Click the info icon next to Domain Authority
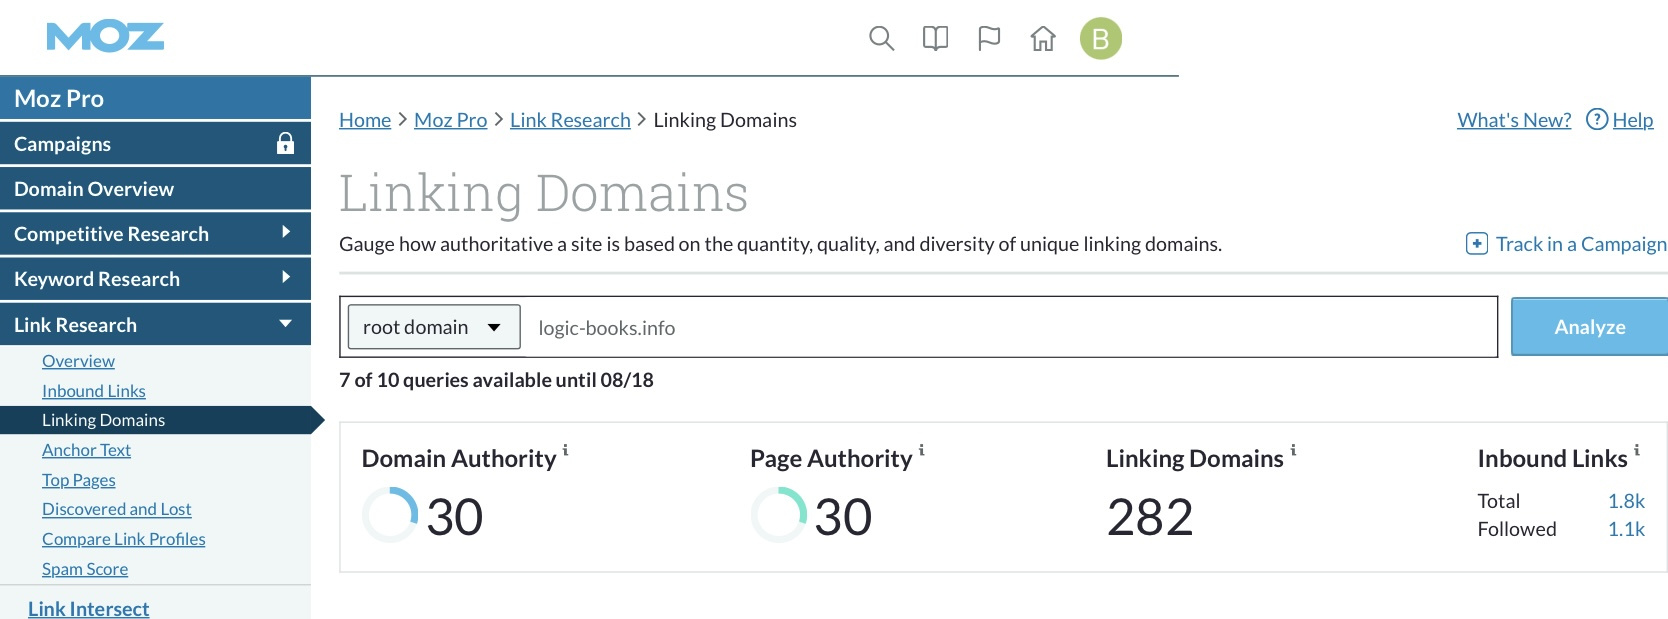1668x619 pixels. (x=566, y=450)
